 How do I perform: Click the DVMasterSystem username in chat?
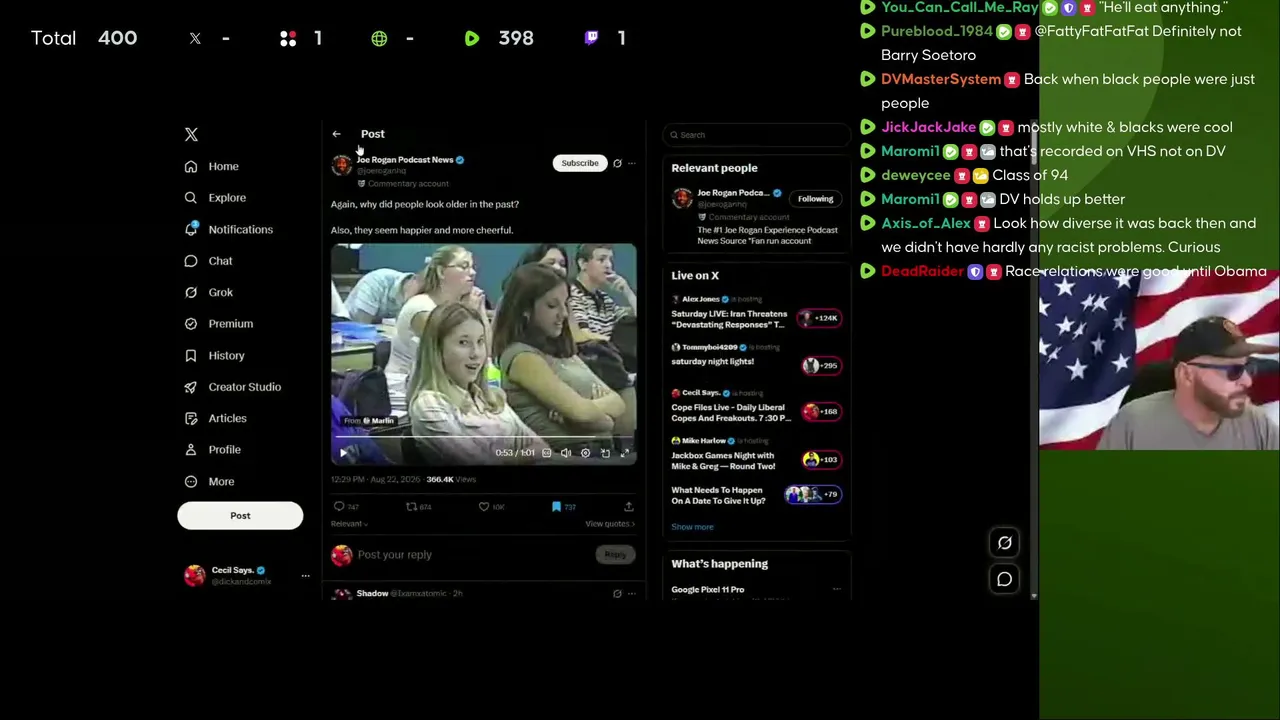point(941,79)
